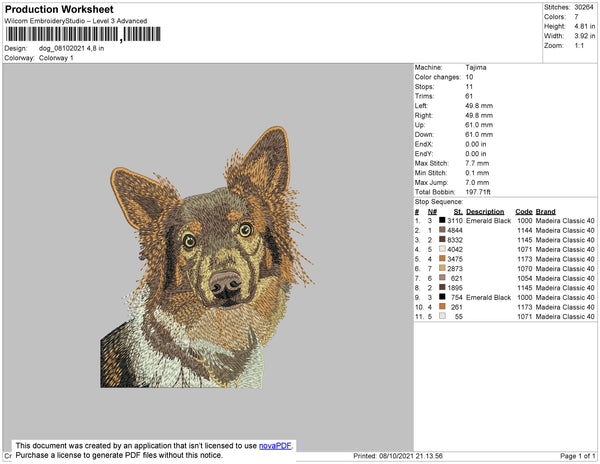Image resolution: width=600 pixels, height=464 pixels.
Task: Click the swatch beside 55 stitches
Action: coord(442,316)
